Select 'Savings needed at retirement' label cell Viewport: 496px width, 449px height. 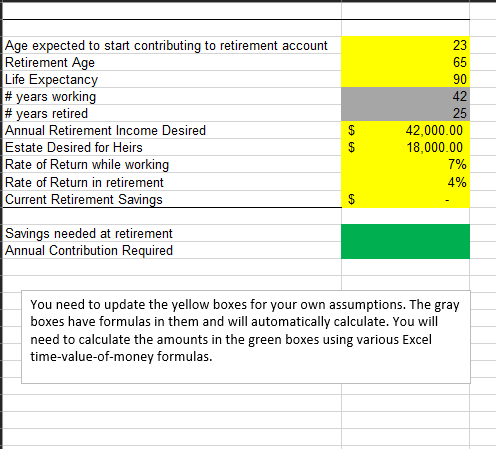172,233
